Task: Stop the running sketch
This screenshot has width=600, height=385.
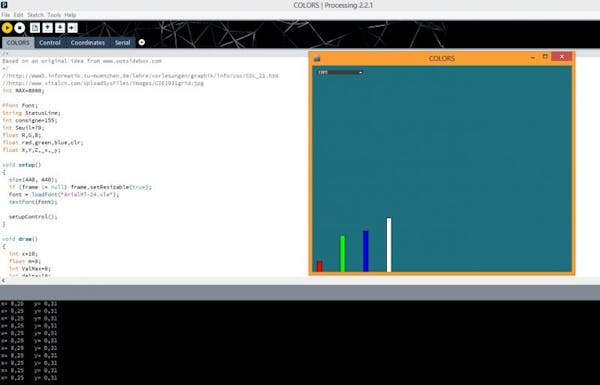Action: [20, 28]
